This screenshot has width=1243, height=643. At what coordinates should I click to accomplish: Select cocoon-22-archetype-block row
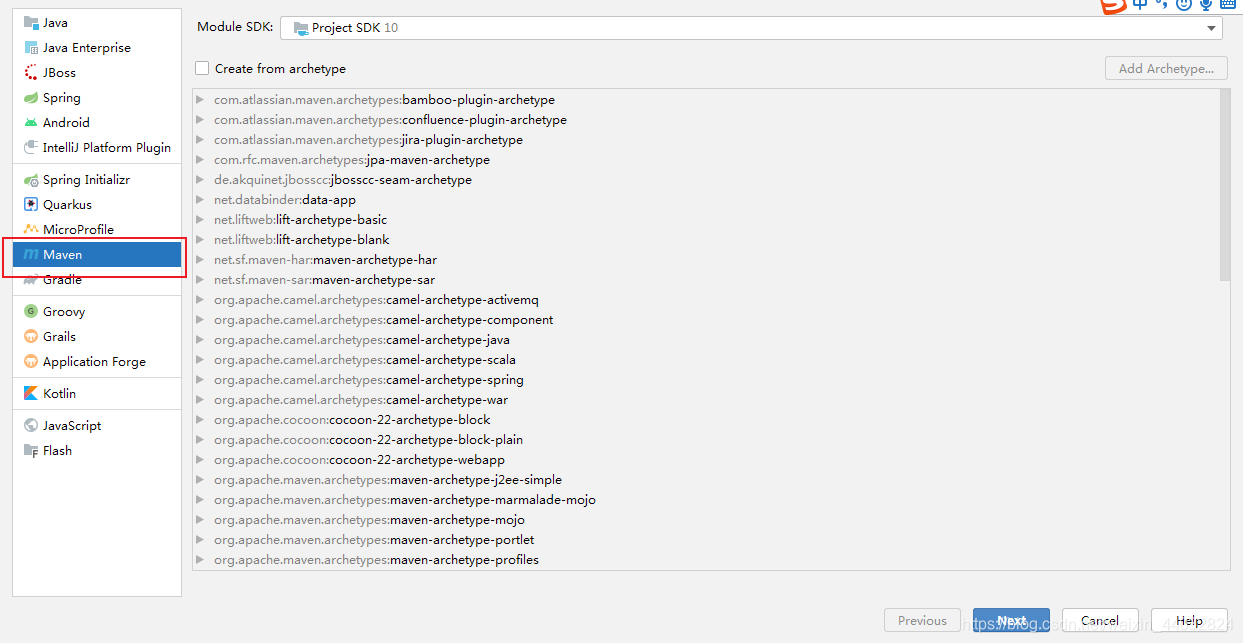pyautogui.click(x=706, y=420)
